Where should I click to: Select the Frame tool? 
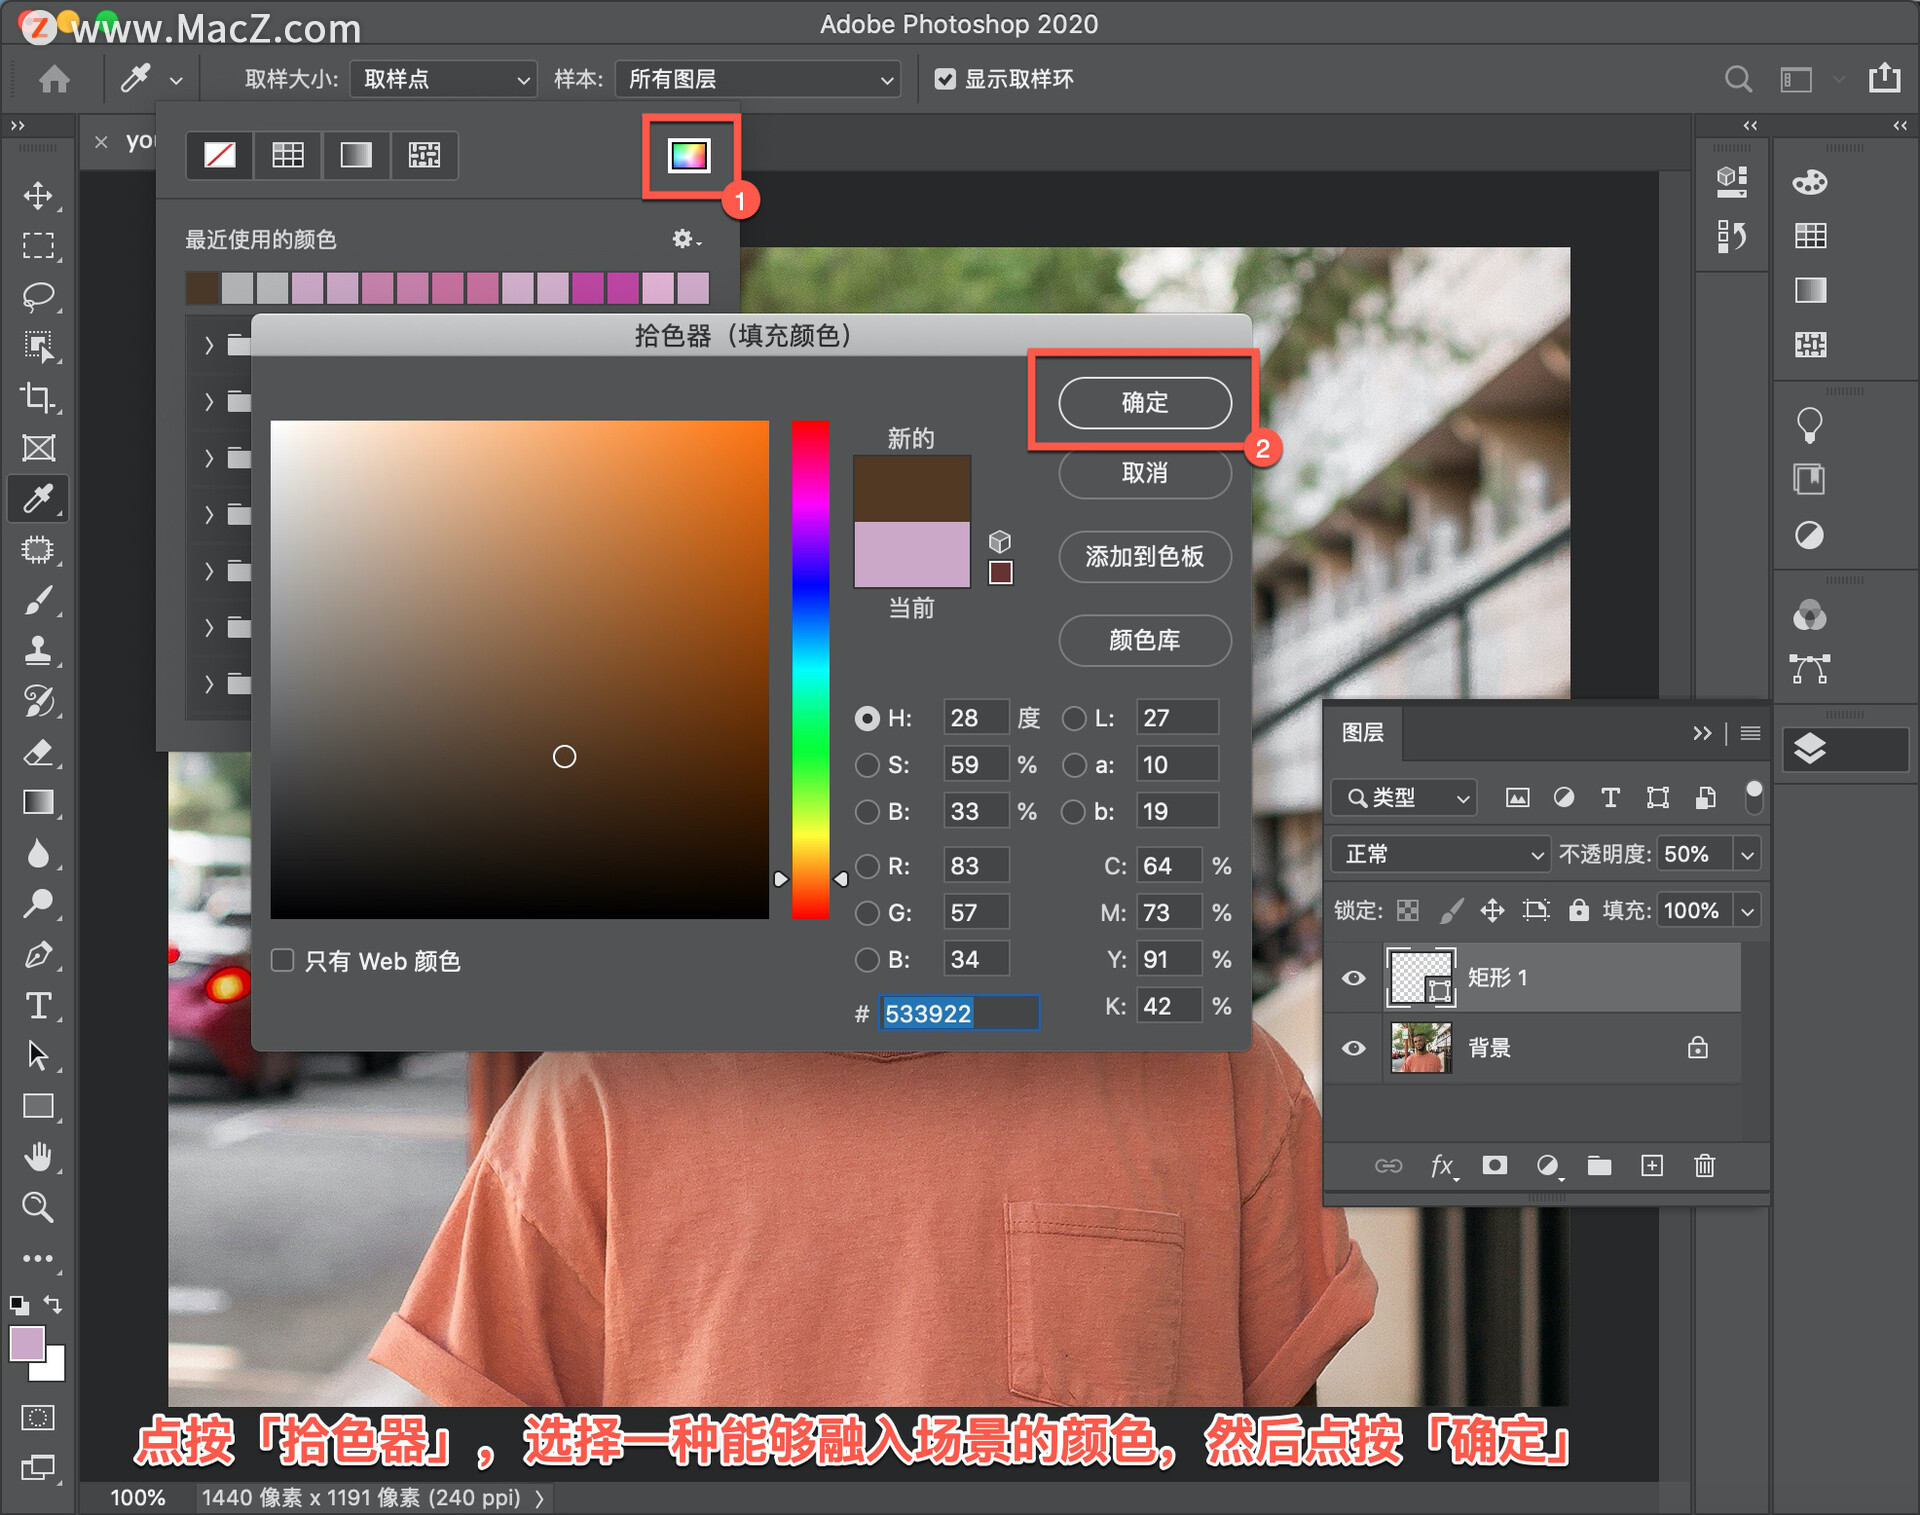point(38,448)
